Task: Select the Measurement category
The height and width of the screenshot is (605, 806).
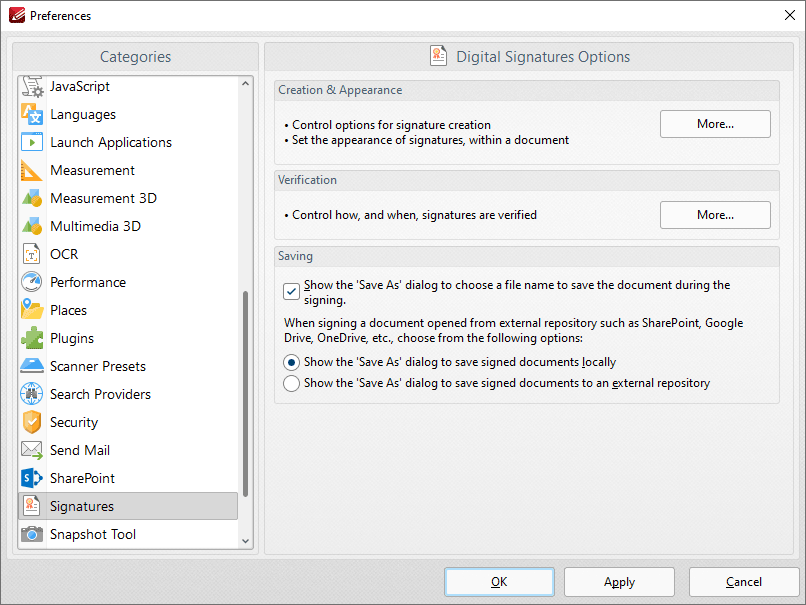Action: click(x=128, y=170)
